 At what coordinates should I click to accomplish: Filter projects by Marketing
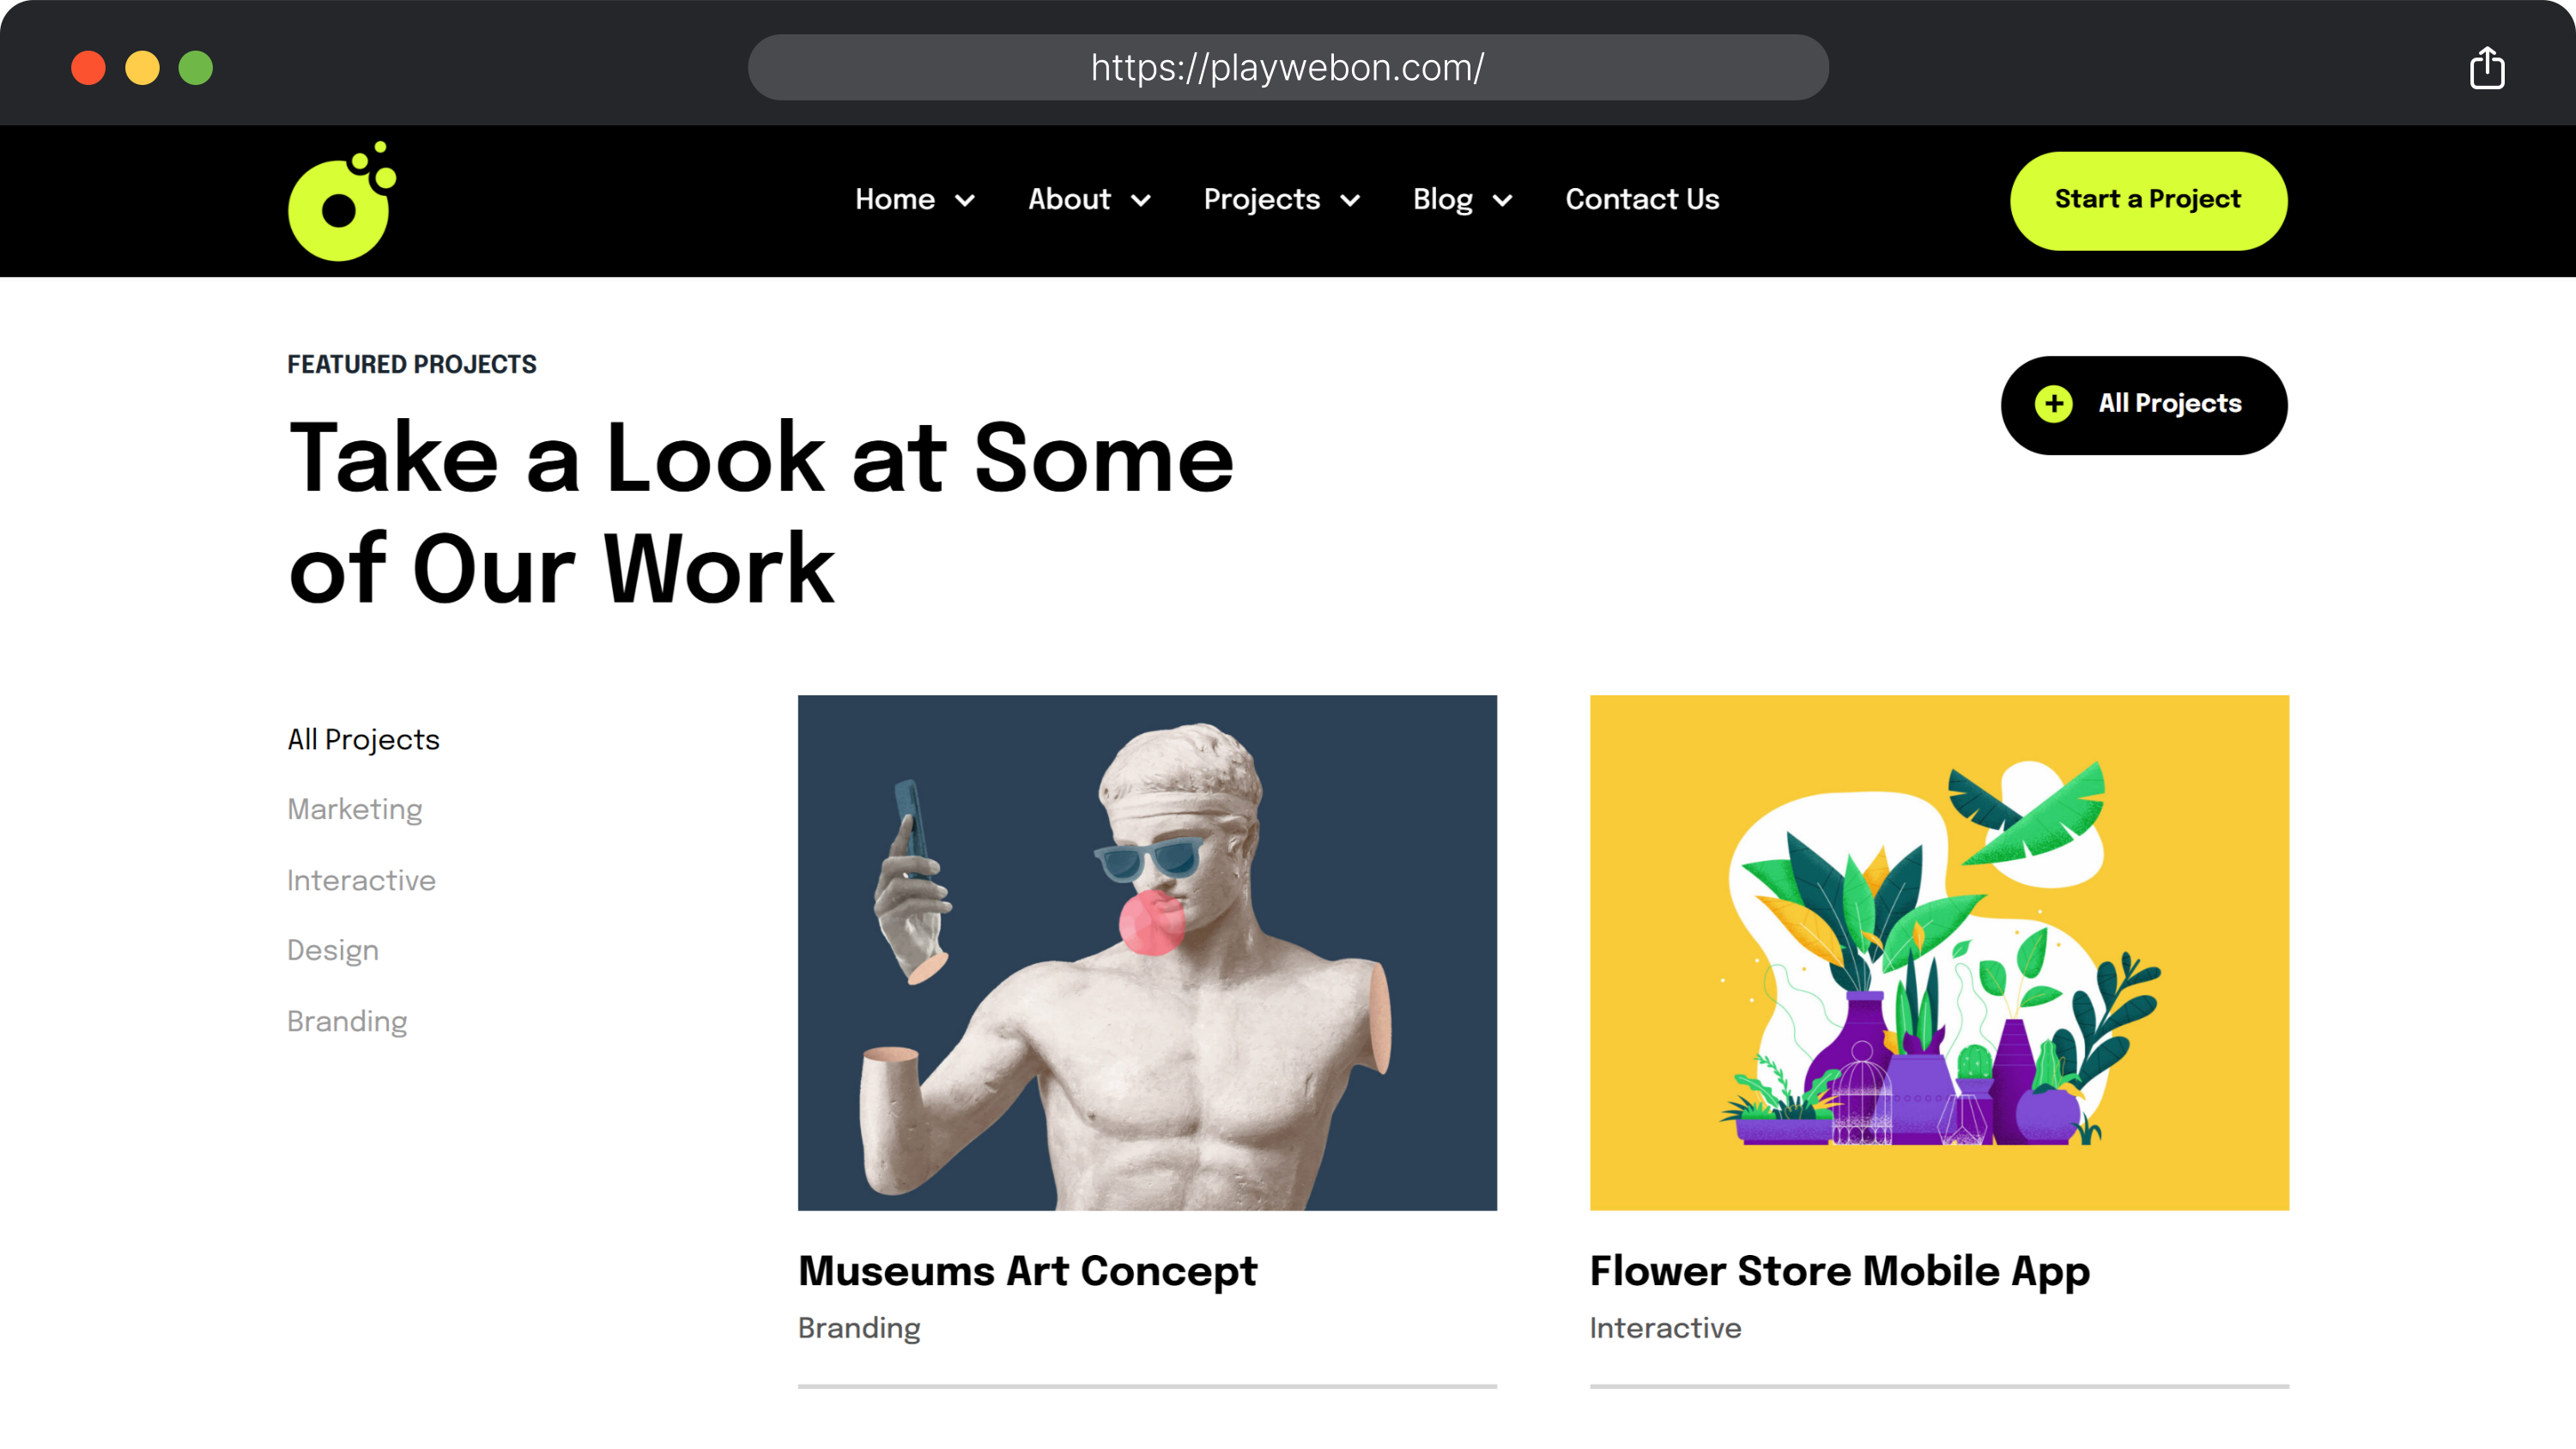(x=354, y=809)
